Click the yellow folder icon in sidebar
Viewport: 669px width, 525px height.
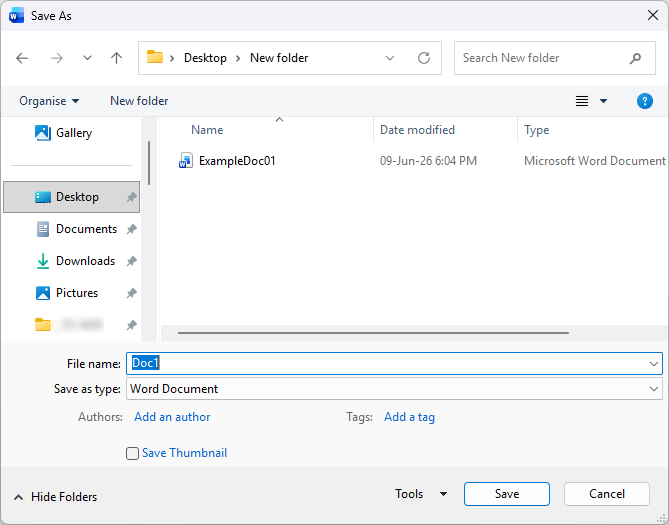pyautogui.click(x=43, y=325)
